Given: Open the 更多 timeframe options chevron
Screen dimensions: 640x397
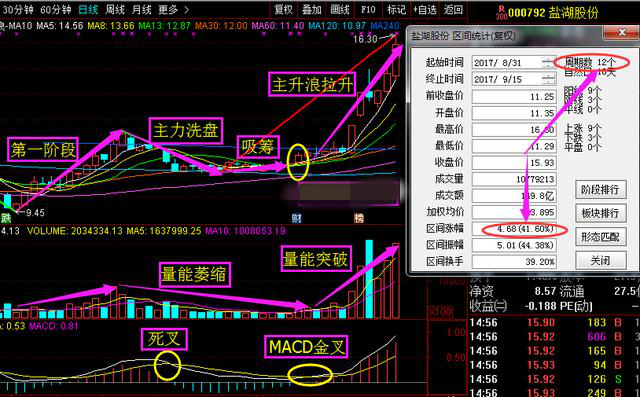Looking at the screenshot, I should pyautogui.click(x=187, y=9).
